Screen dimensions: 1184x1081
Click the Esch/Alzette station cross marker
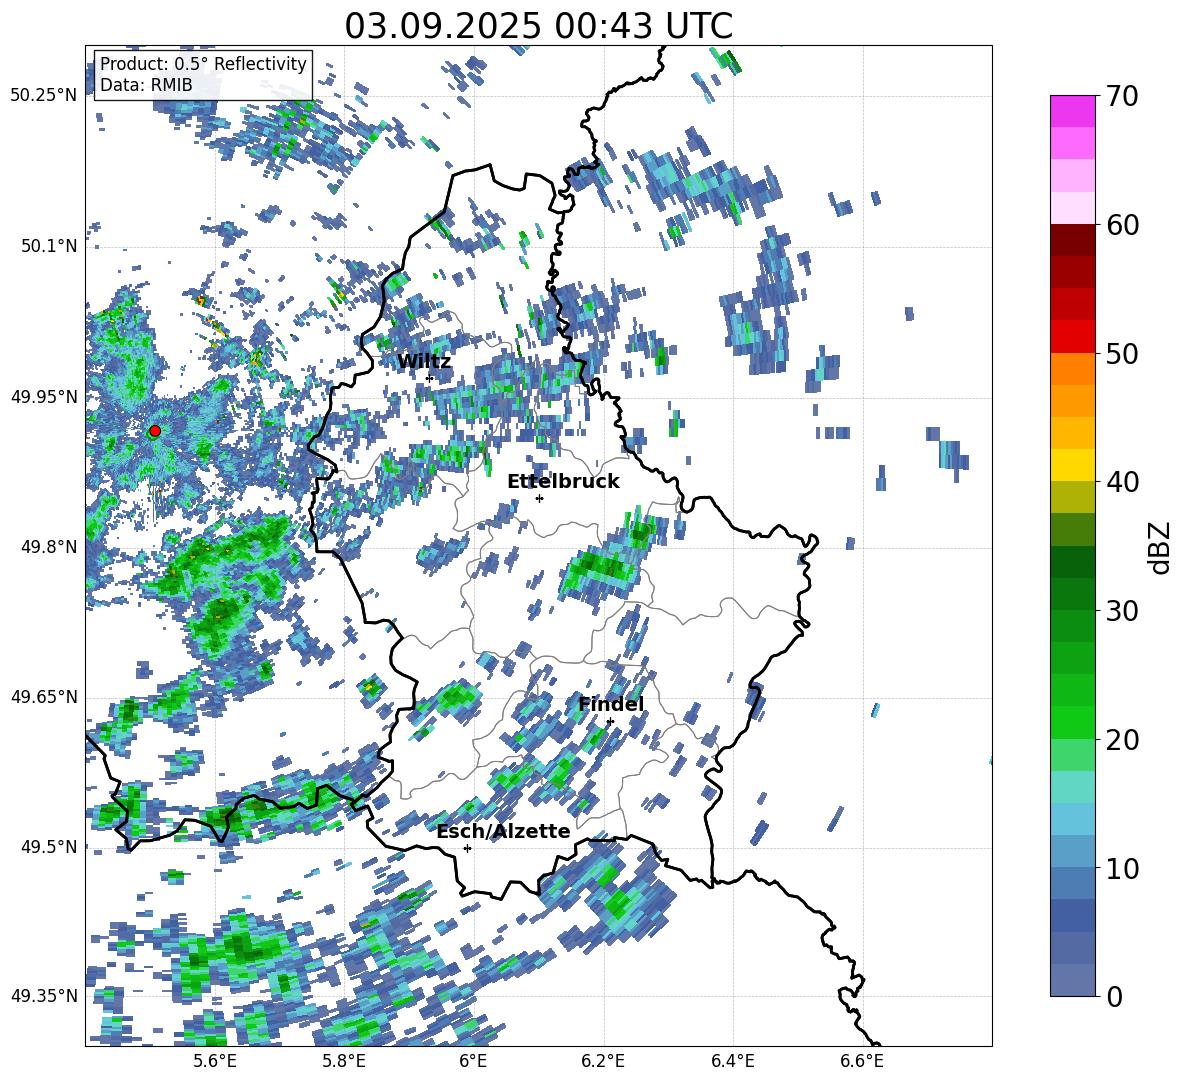click(467, 848)
